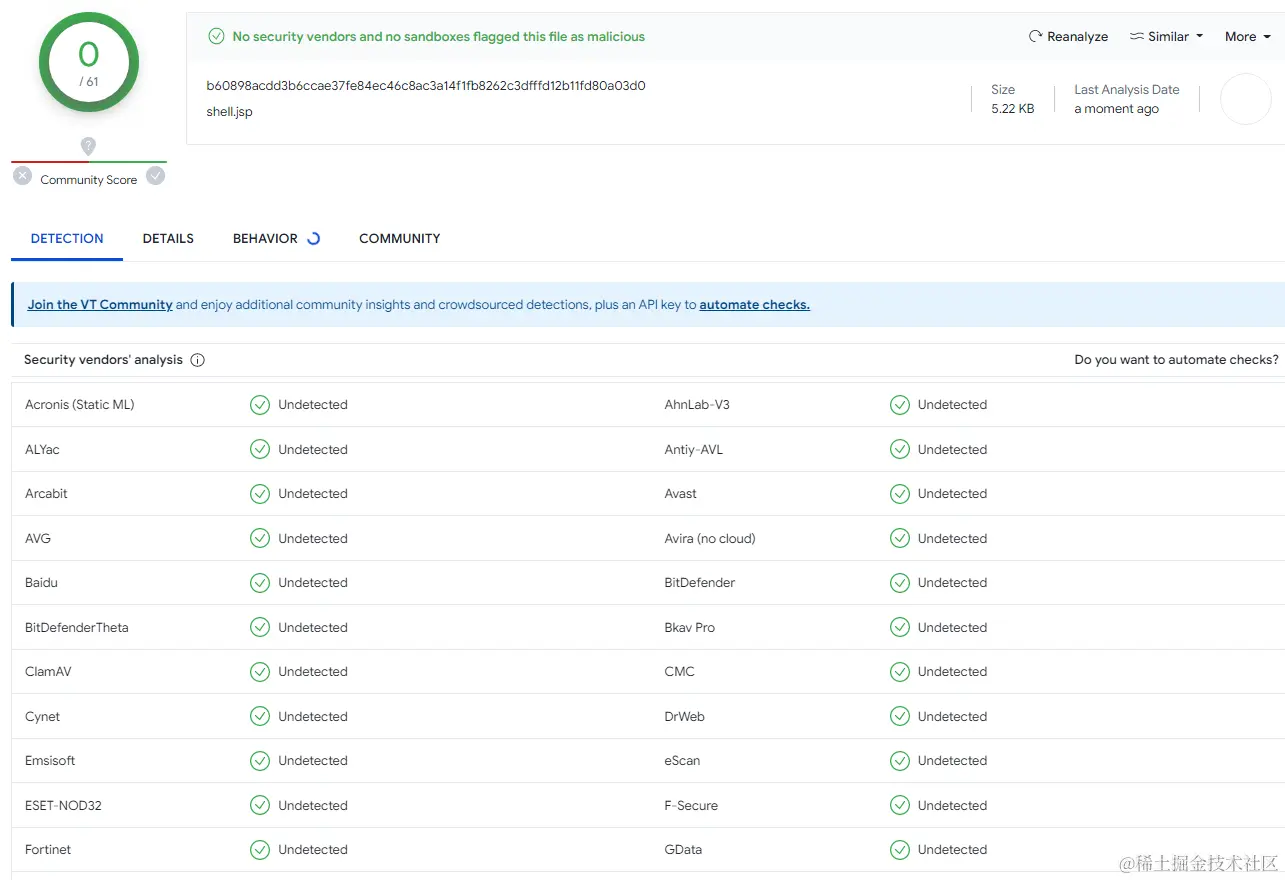1285x880 pixels.
Task: Click the Last Analysis Date label
Action: coord(1127,90)
